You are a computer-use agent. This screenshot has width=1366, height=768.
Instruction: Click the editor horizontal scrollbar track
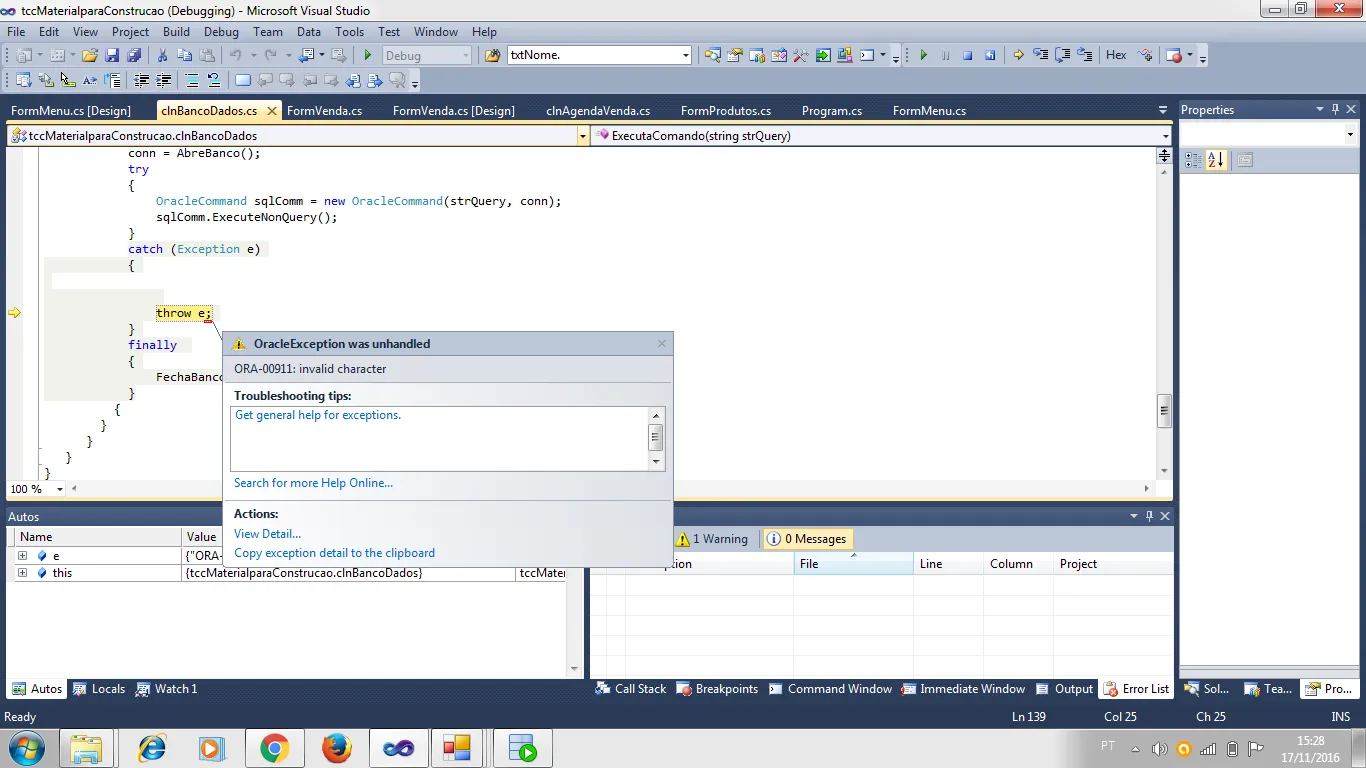(610, 489)
